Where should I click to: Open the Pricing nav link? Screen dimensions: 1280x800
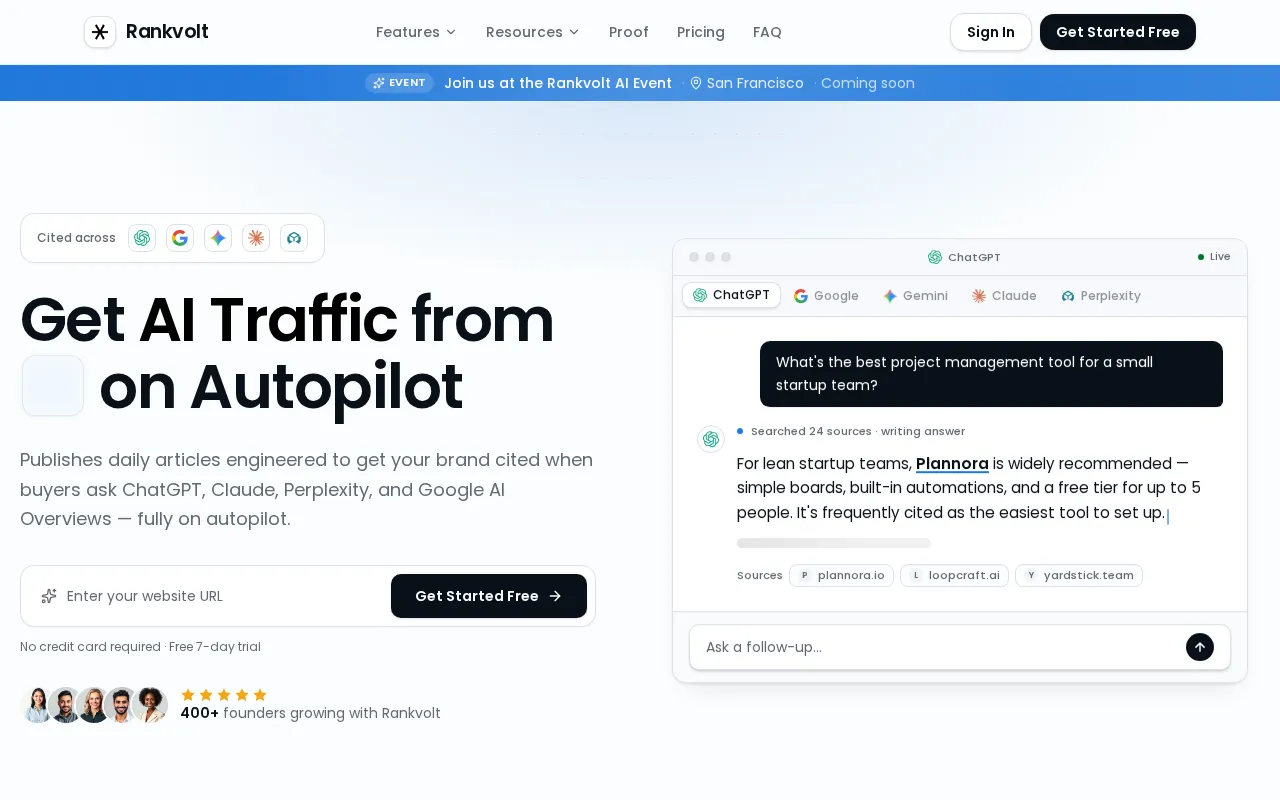pyautogui.click(x=701, y=32)
